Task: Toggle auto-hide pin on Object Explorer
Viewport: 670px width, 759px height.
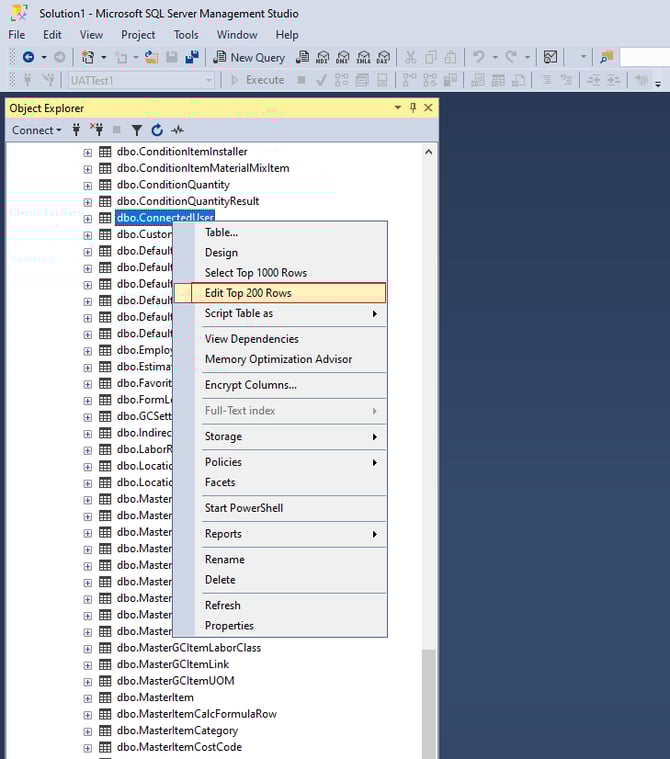Action: pos(413,108)
